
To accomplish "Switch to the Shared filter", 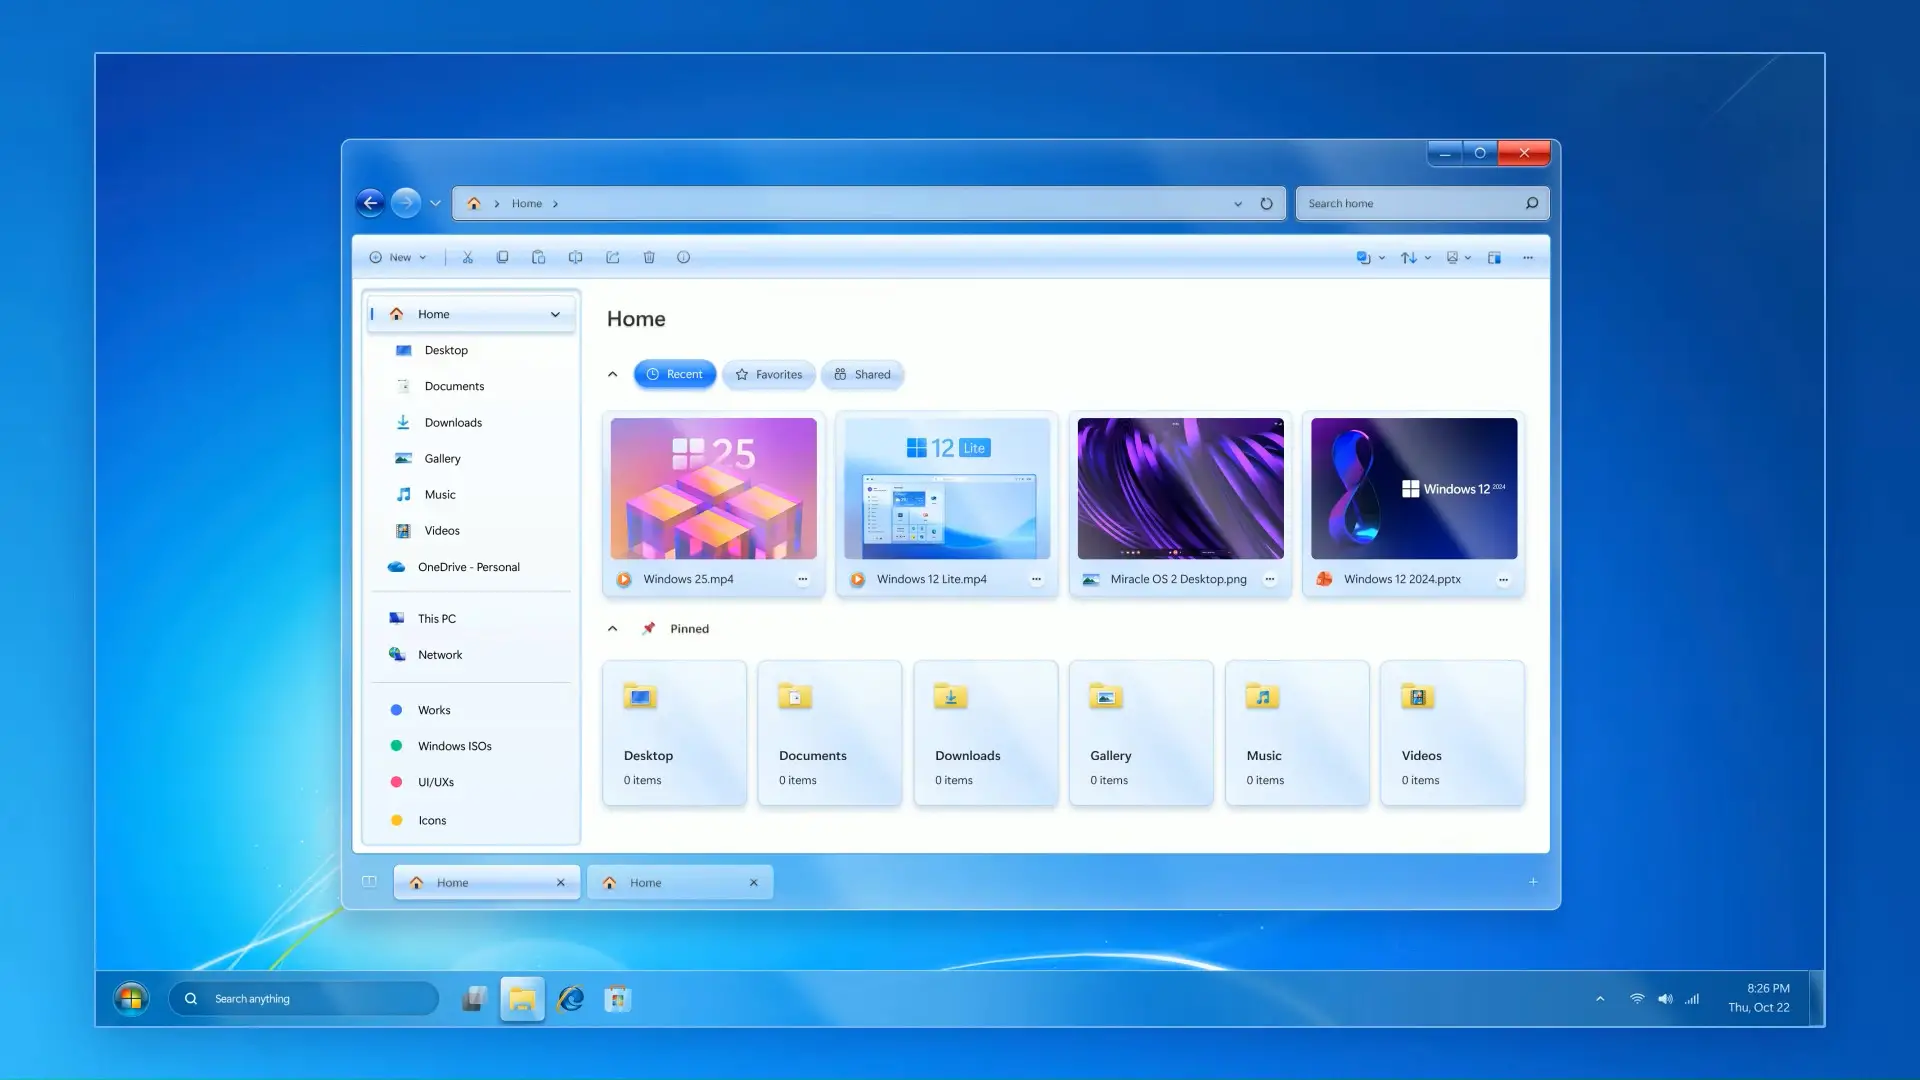I will (863, 374).
